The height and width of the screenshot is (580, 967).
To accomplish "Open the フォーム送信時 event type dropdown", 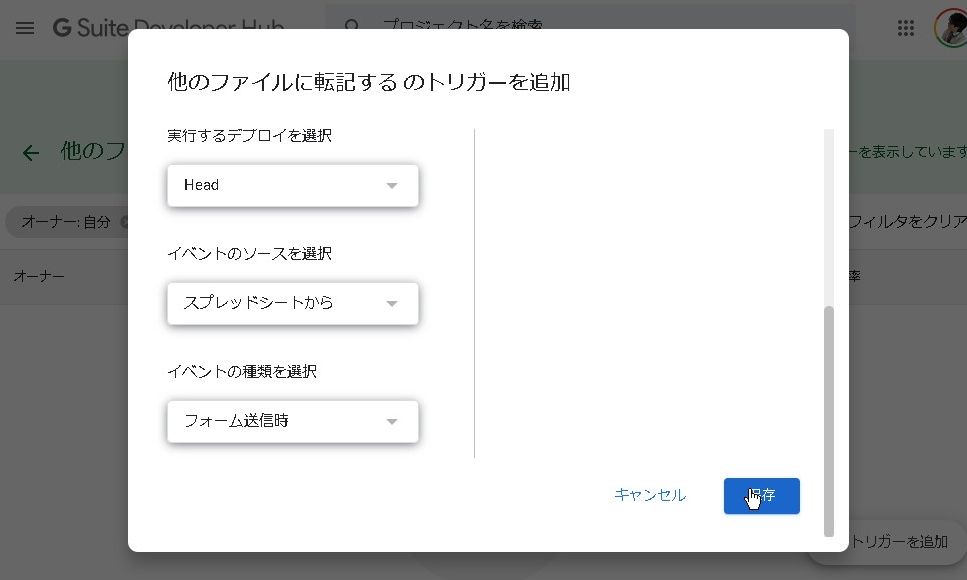I will tap(292, 421).
